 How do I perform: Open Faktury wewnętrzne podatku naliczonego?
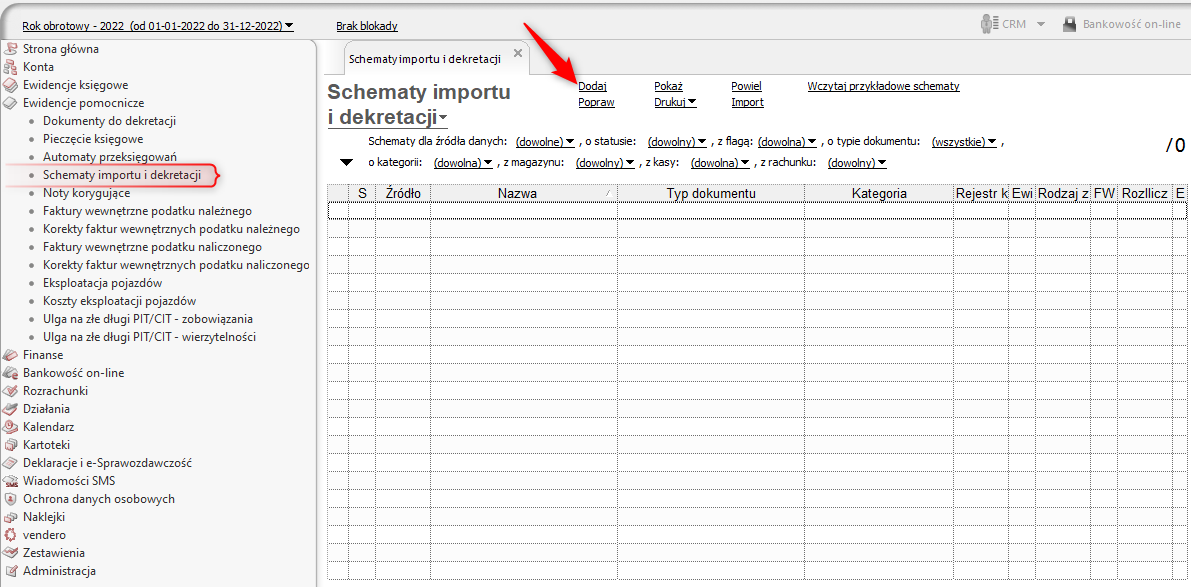click(x=153, y=247)
